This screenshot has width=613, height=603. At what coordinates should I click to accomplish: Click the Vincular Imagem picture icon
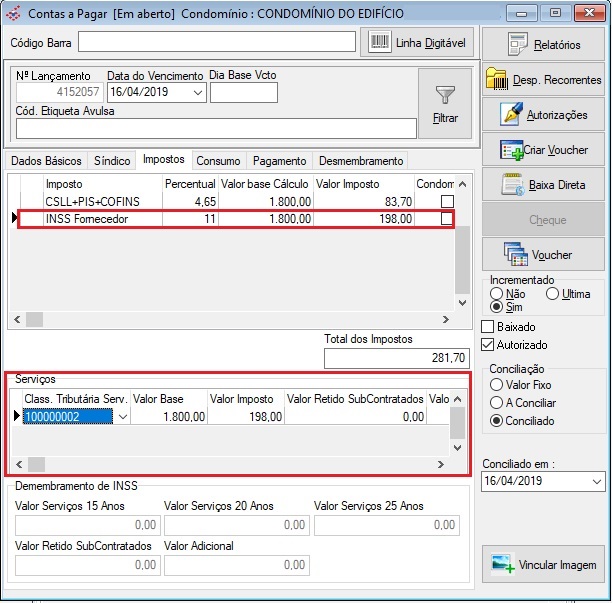503,564
